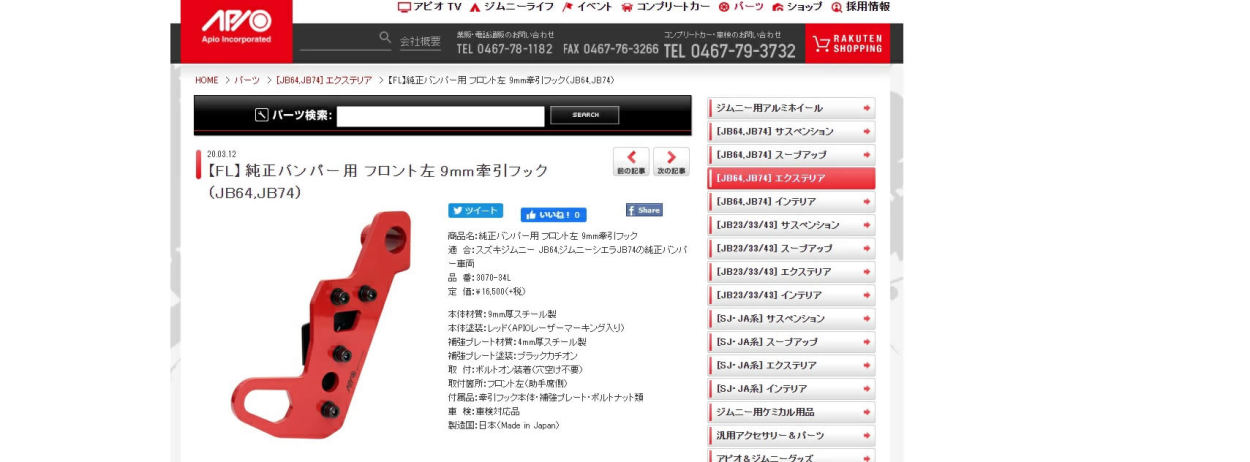Screen dimensions: 1250x462
Task: Go to HOME breadcrumb
Action: 207,80
